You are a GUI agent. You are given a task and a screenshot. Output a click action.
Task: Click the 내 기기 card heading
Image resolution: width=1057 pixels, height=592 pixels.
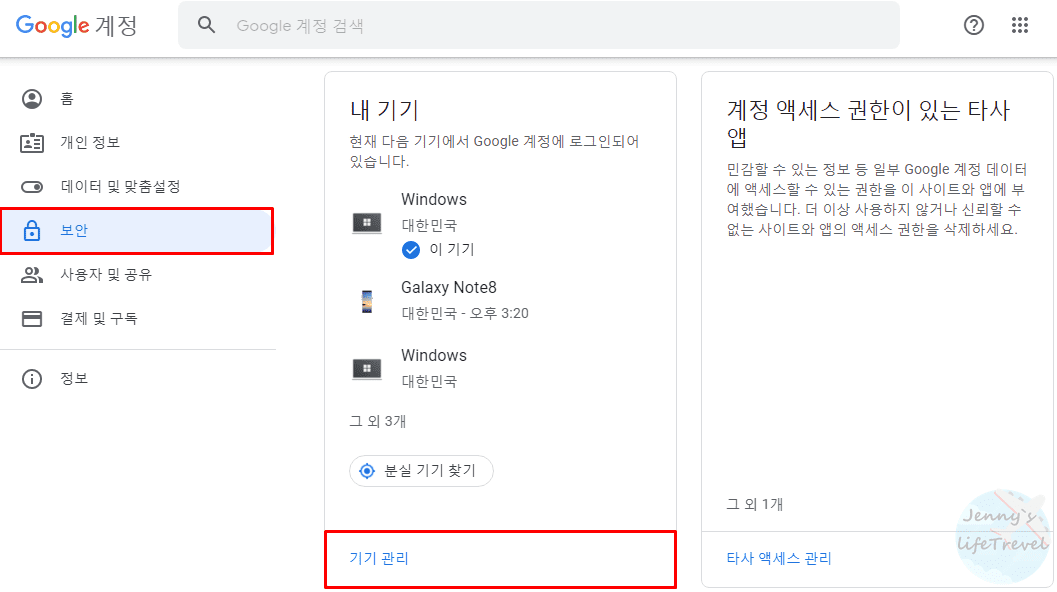384,110
